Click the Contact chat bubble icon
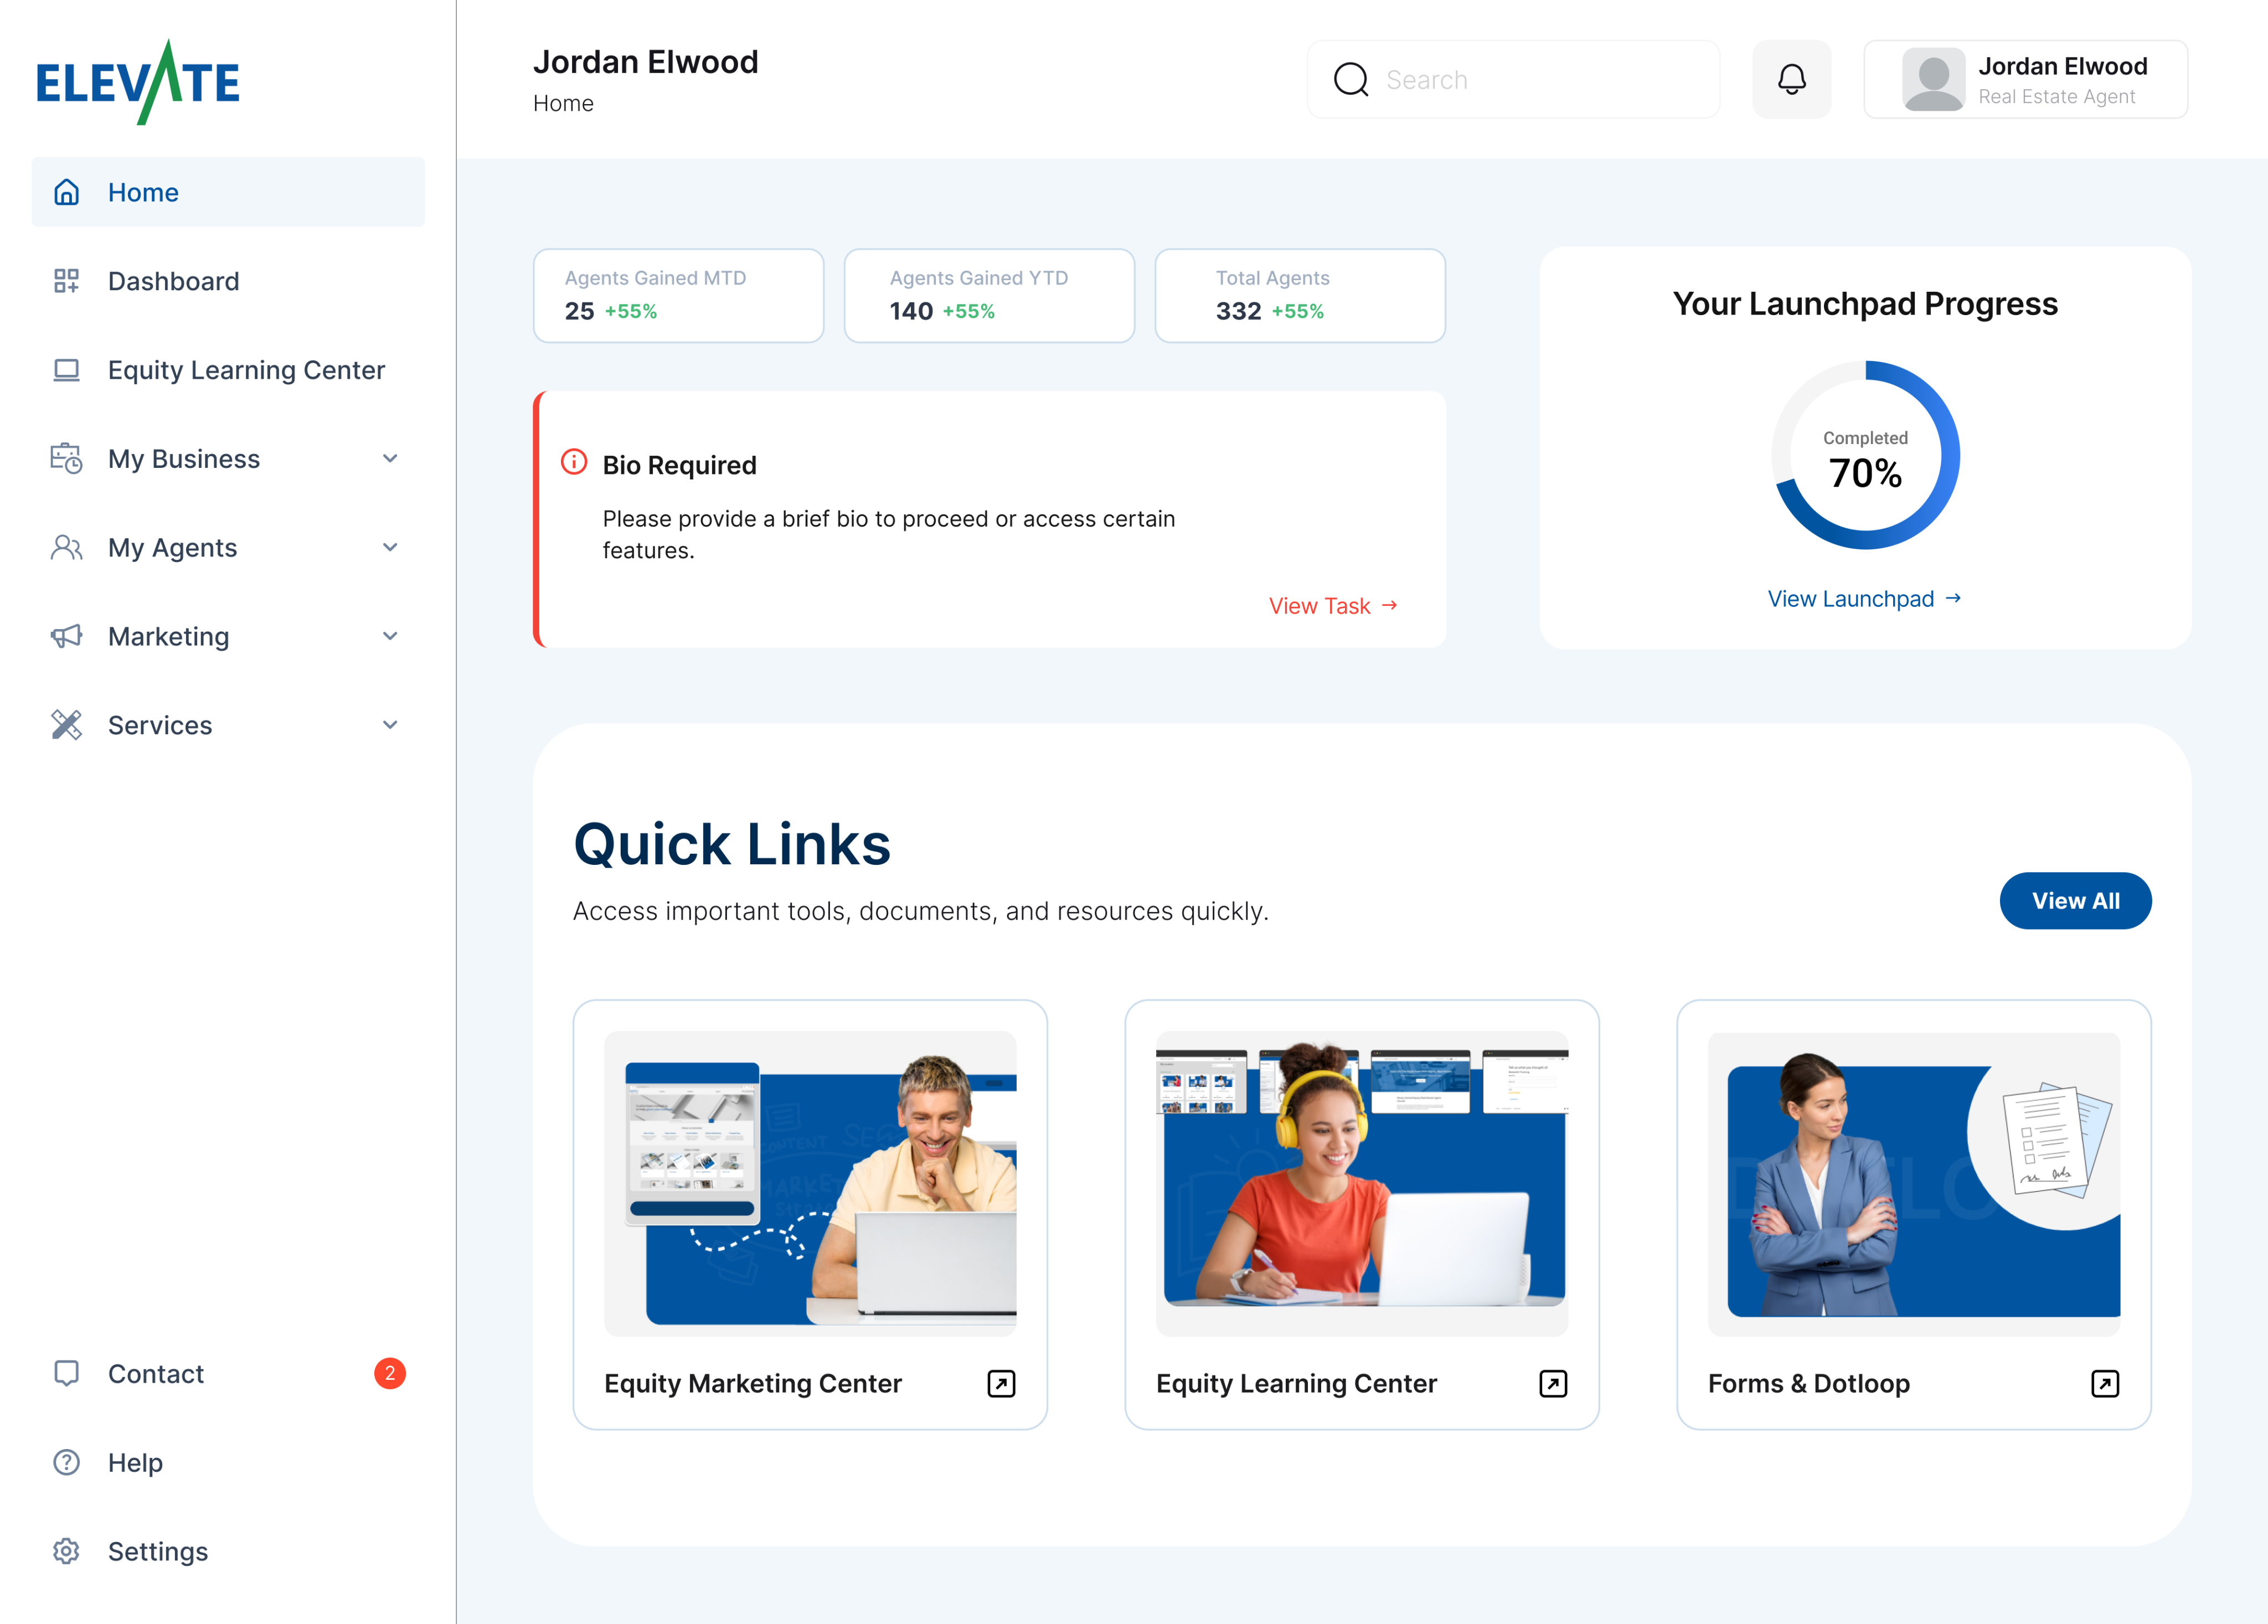 (x=67, y=1373)
